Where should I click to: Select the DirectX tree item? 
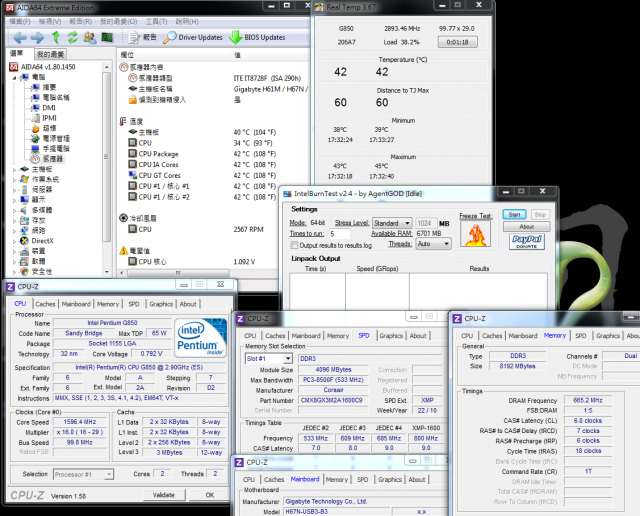37,241
